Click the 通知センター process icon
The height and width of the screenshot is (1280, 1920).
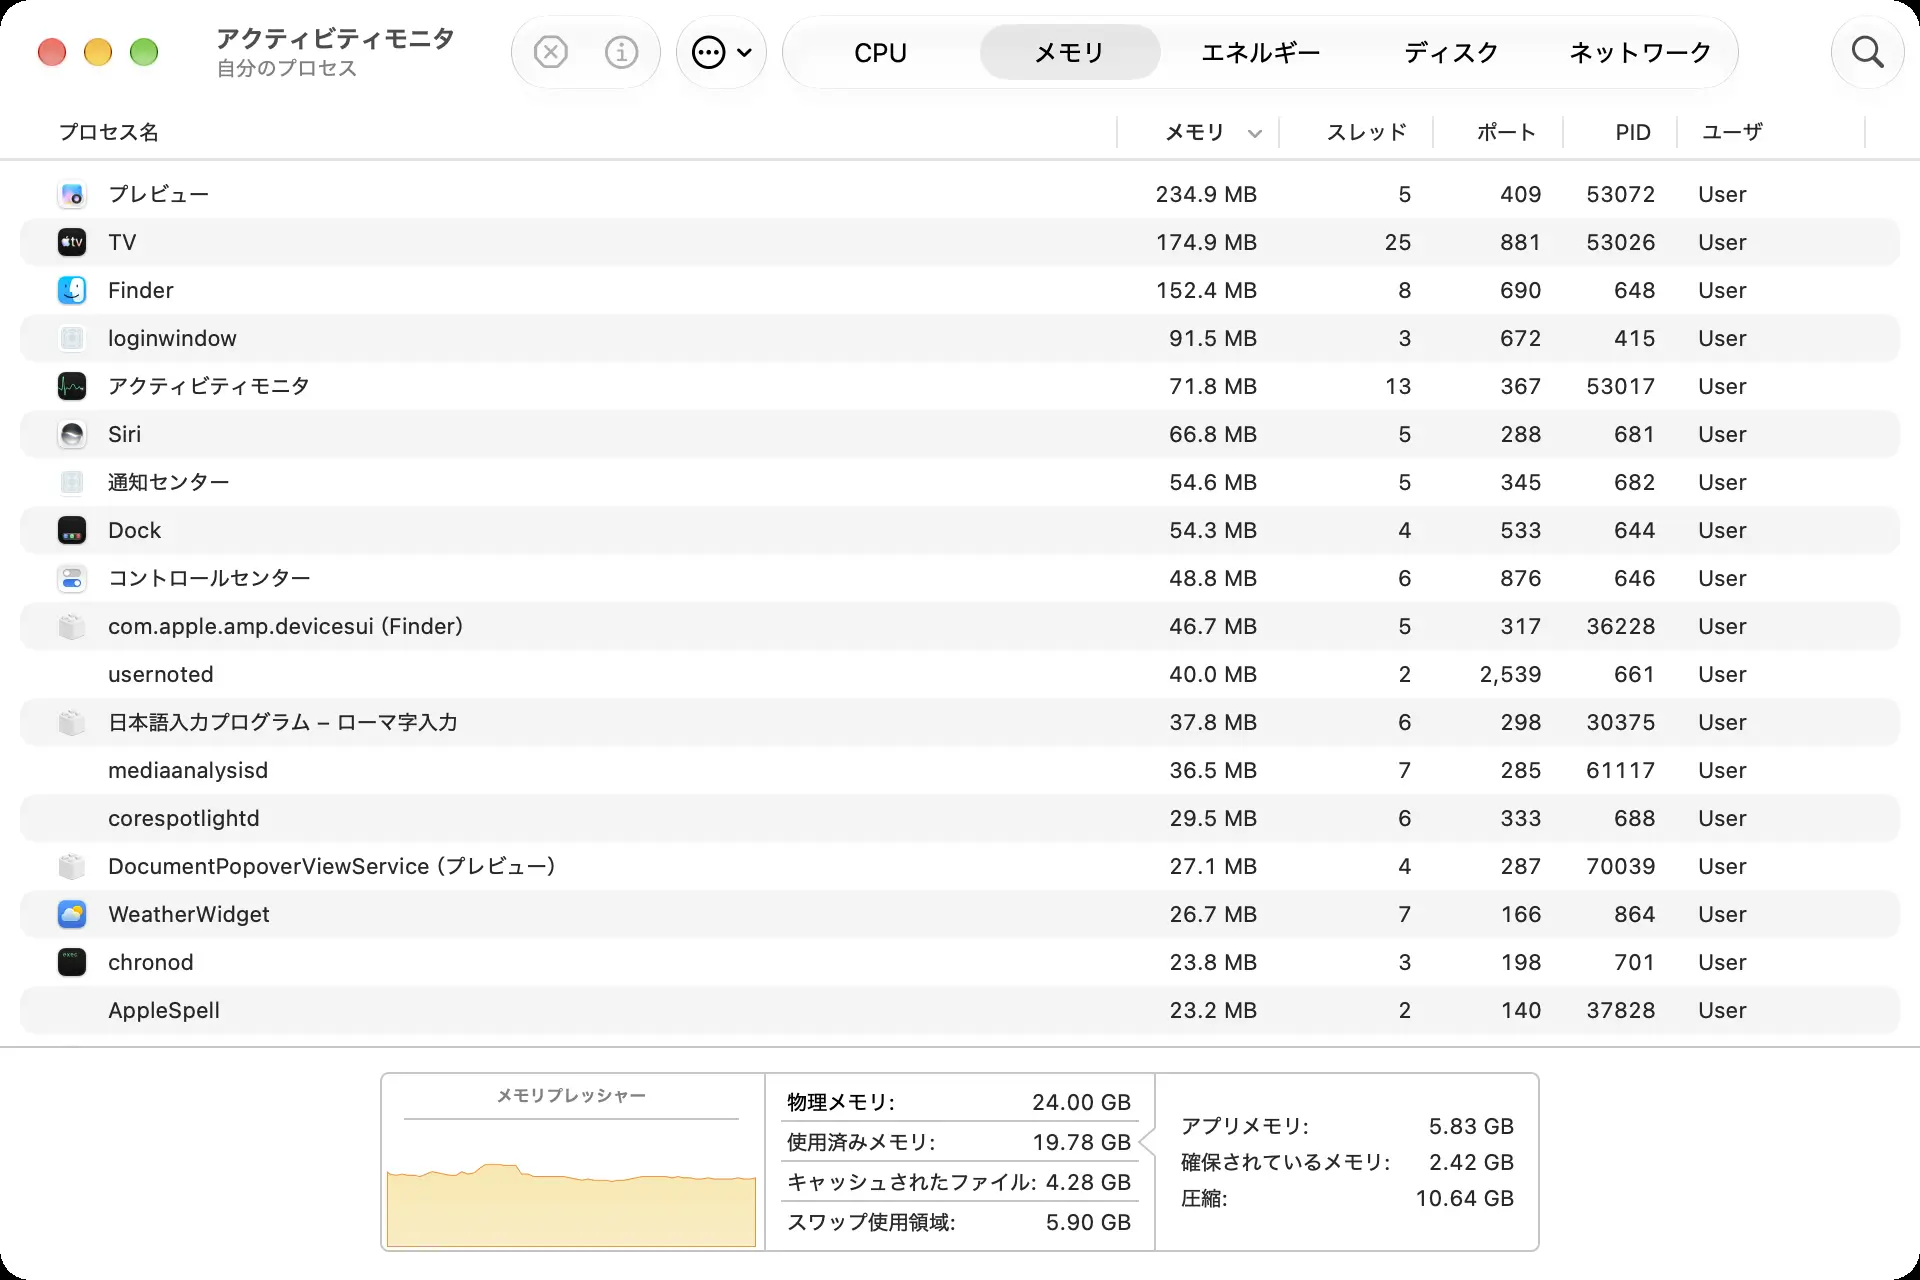[x=72, y=482]
